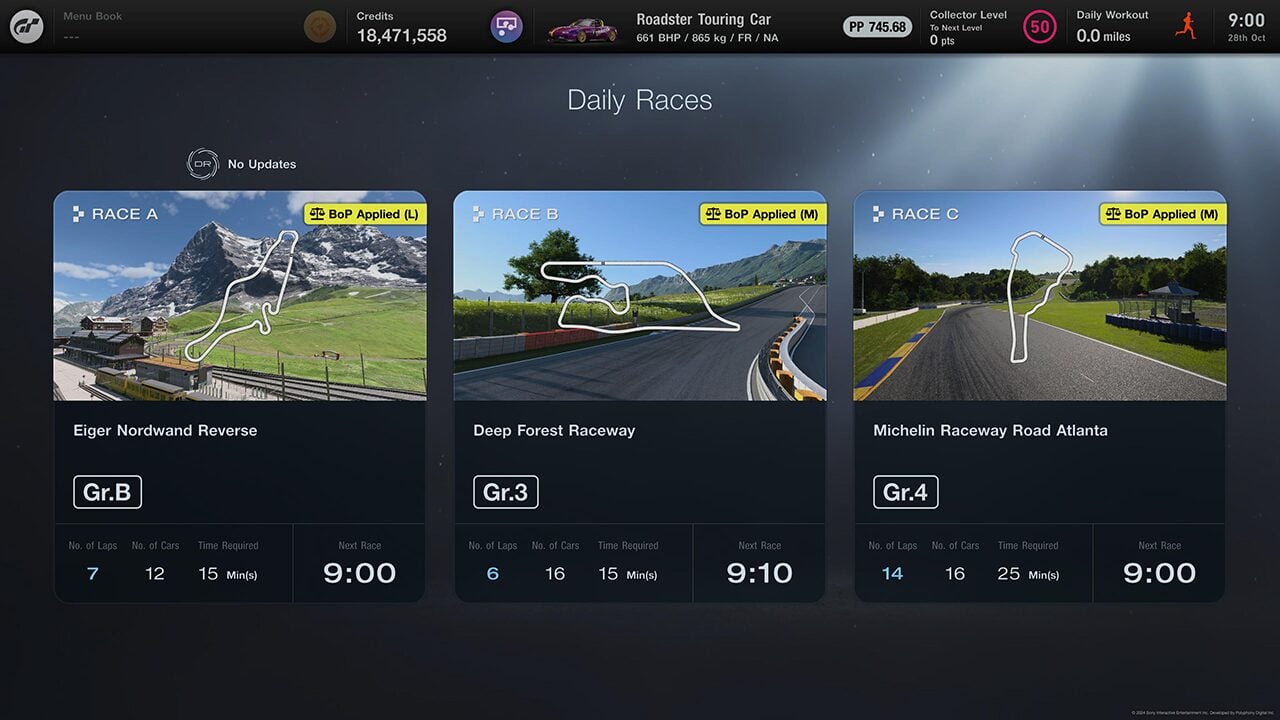This screenshot has height=720, width=1280.
Task: Click the No Updates status text
Action: click(x=262, y=164)
